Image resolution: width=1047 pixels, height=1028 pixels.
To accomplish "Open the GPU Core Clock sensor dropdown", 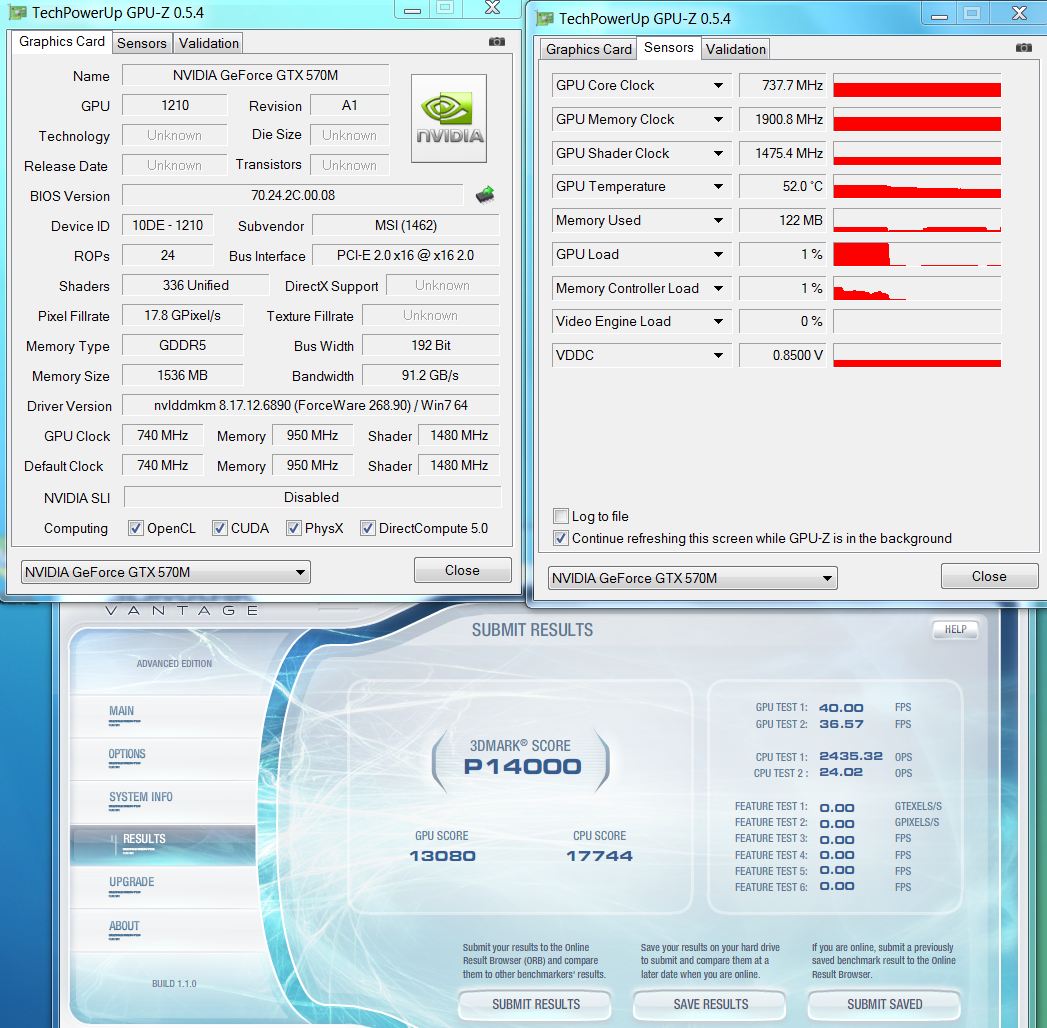I will tap(718, 85).
